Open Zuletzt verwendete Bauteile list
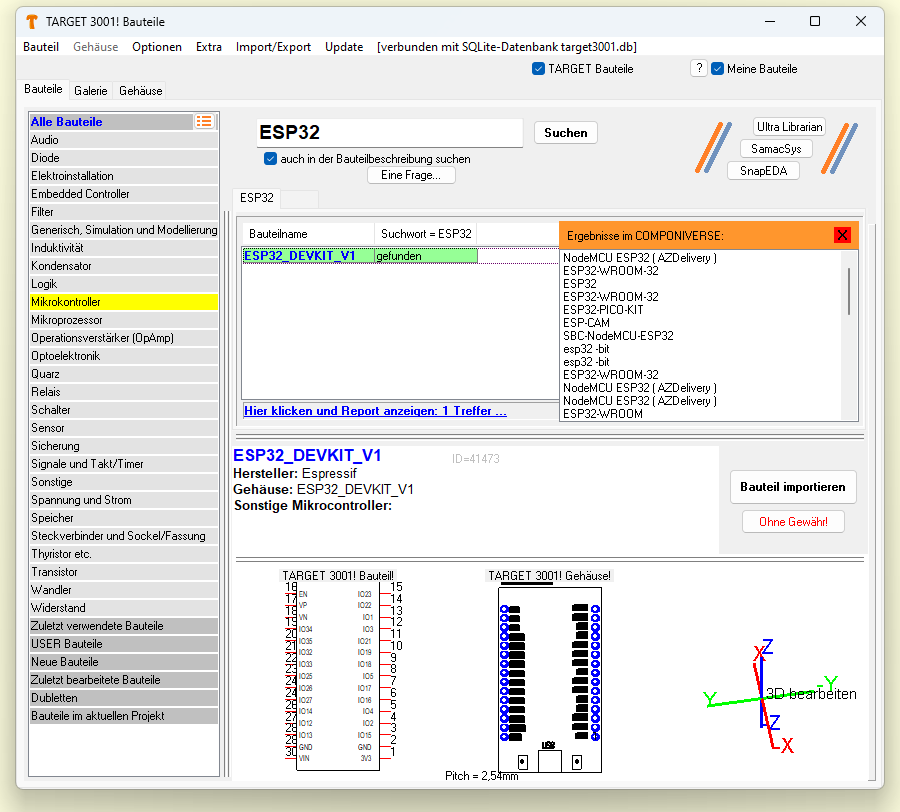The image size is (900, 812). pos(123,625)
